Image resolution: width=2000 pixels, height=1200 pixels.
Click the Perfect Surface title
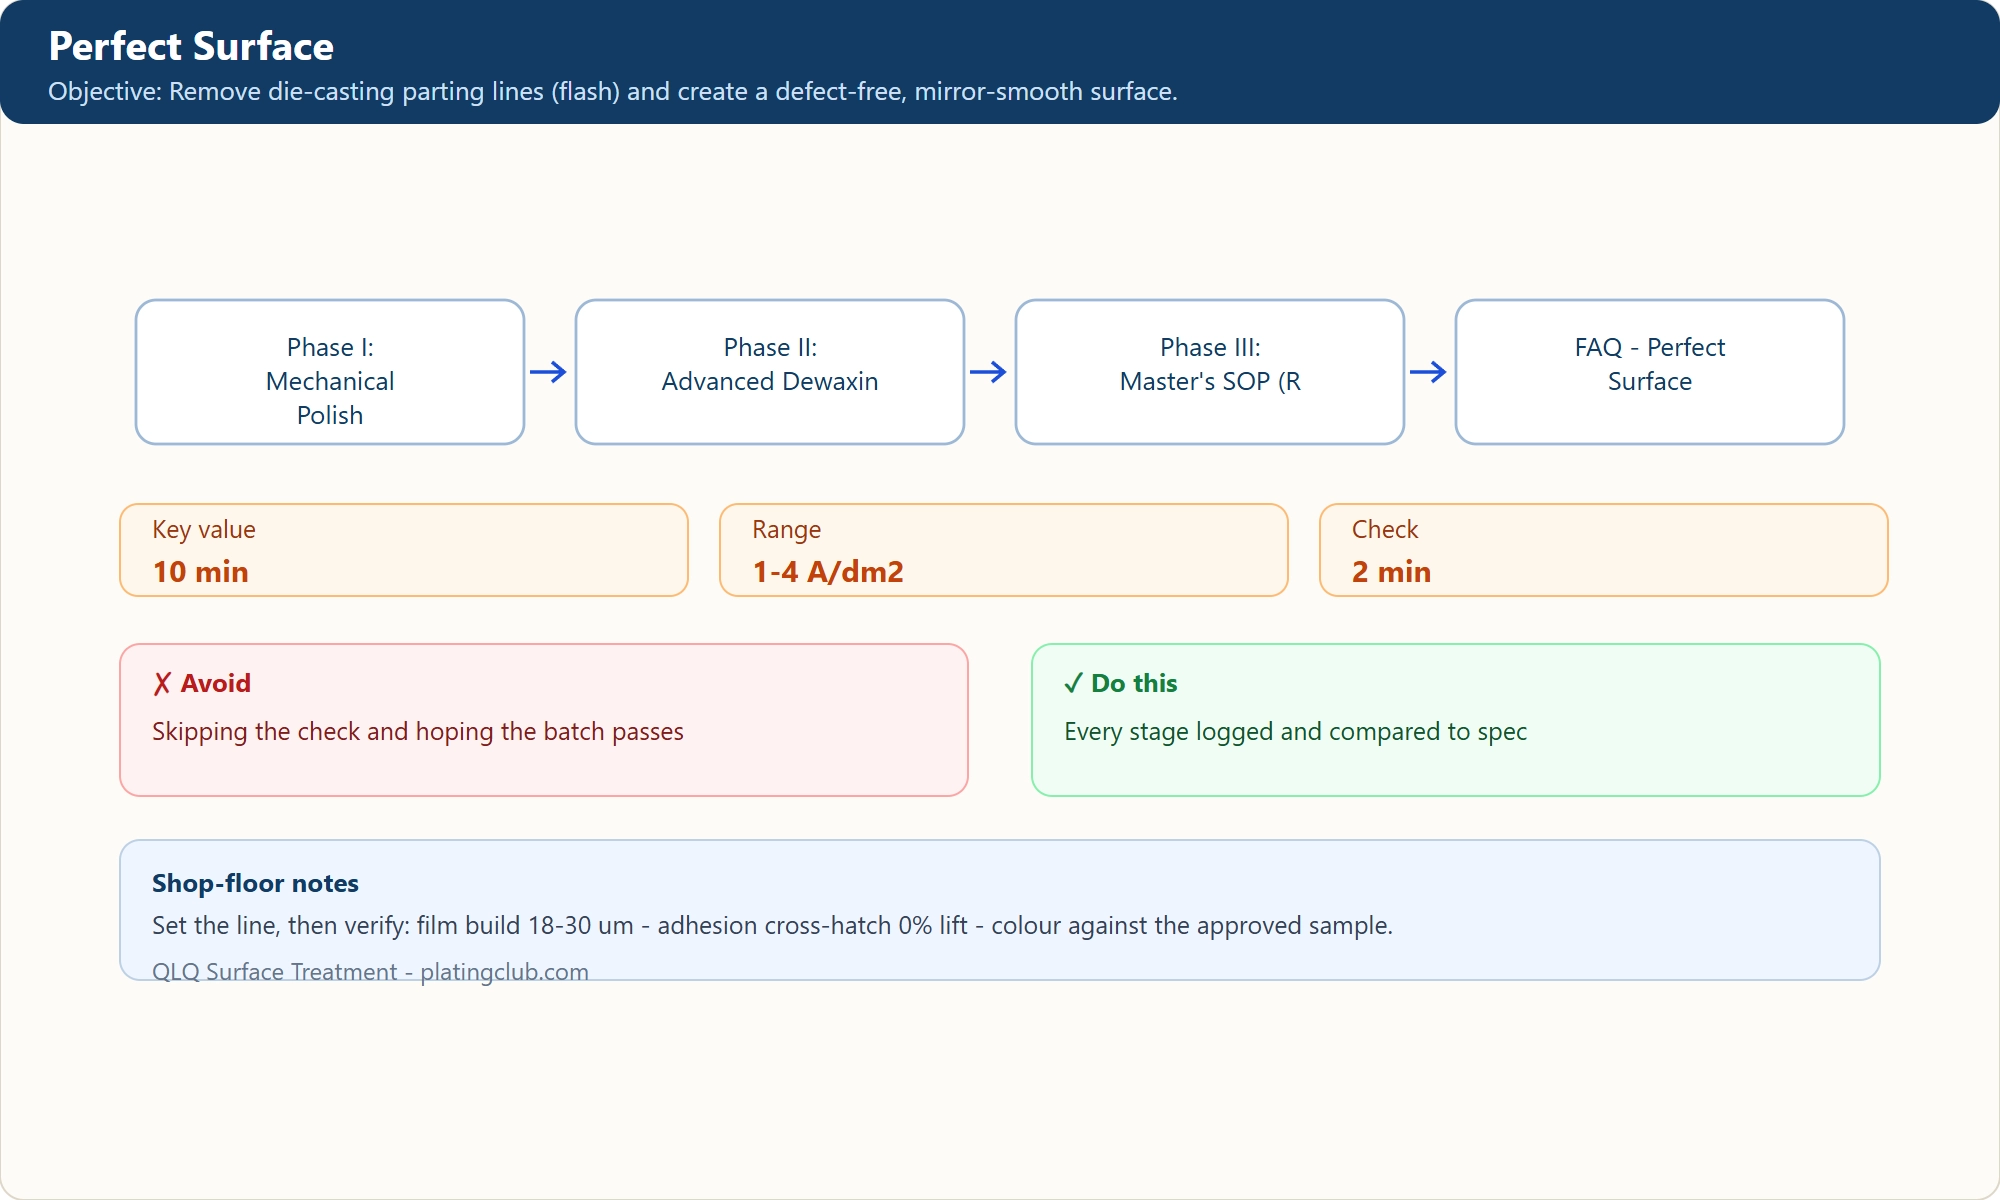(x=191, y=46)
